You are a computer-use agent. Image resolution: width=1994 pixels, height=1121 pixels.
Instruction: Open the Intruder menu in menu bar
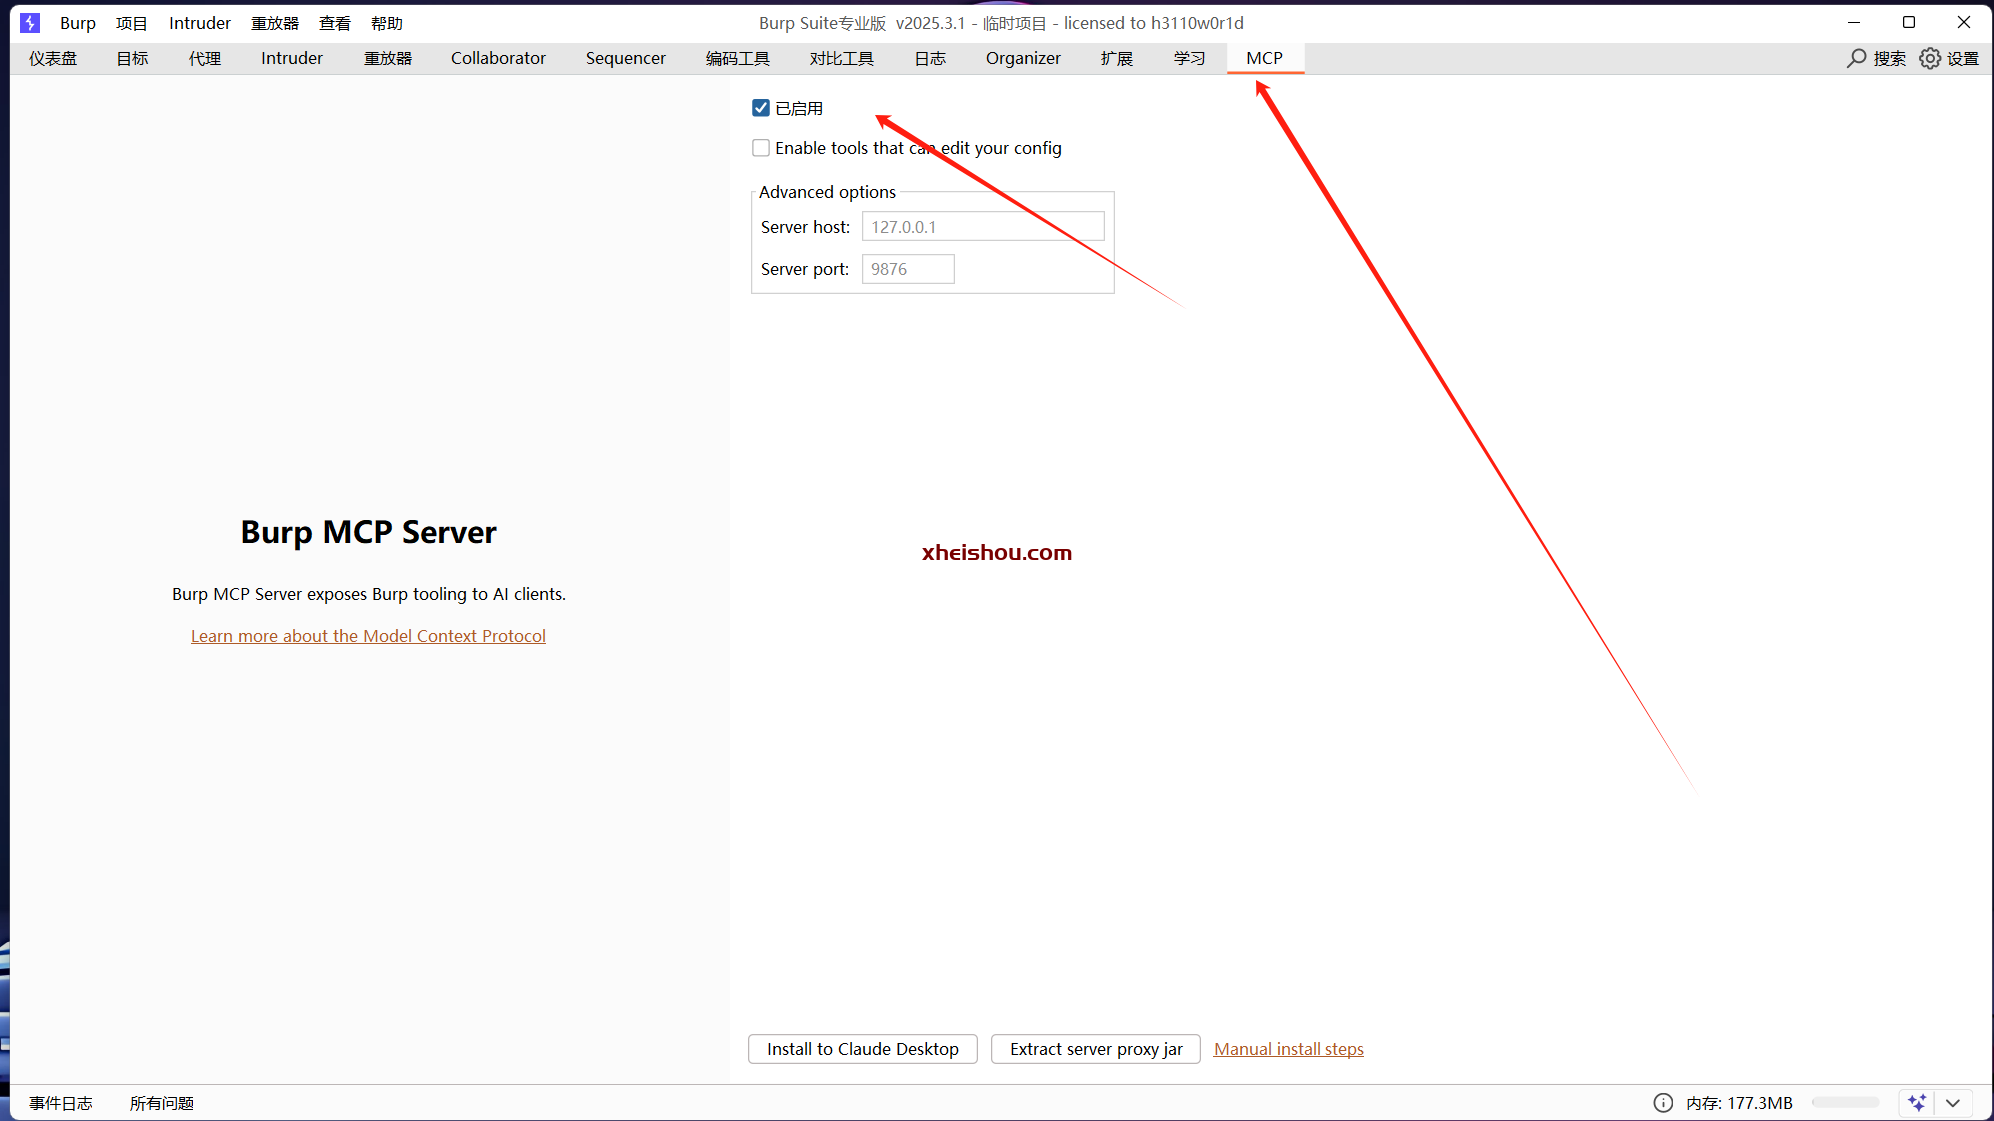click(x=200, y=23)
